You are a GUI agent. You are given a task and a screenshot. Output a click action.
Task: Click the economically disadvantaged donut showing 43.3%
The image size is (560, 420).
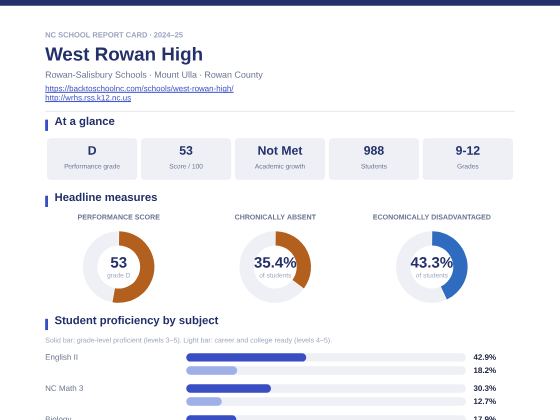[431, 267]
